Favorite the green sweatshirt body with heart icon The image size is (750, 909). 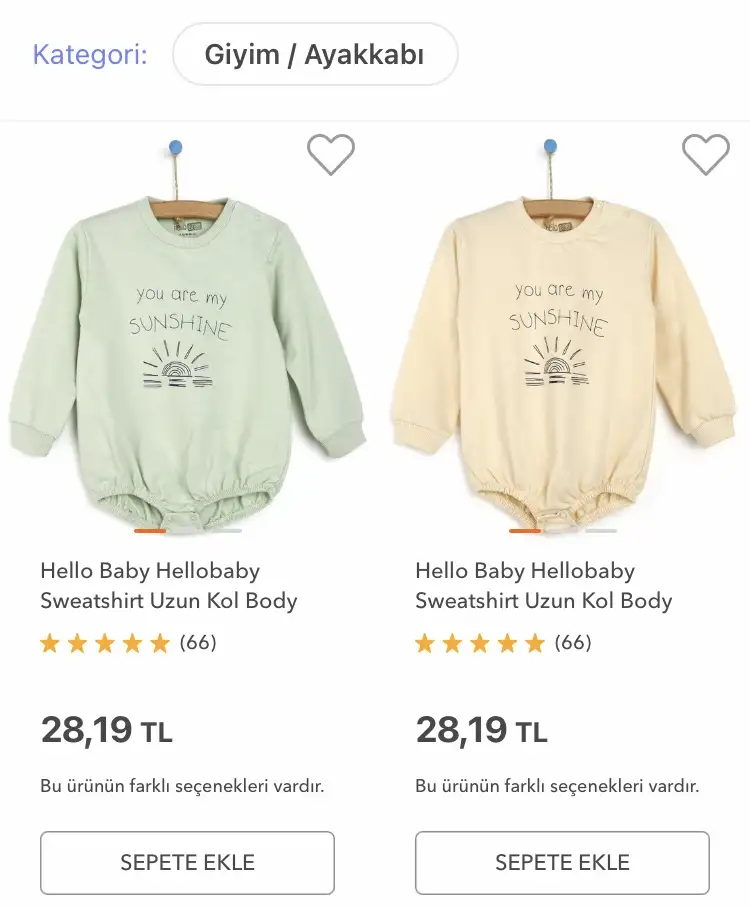click(x=330, y=154)
